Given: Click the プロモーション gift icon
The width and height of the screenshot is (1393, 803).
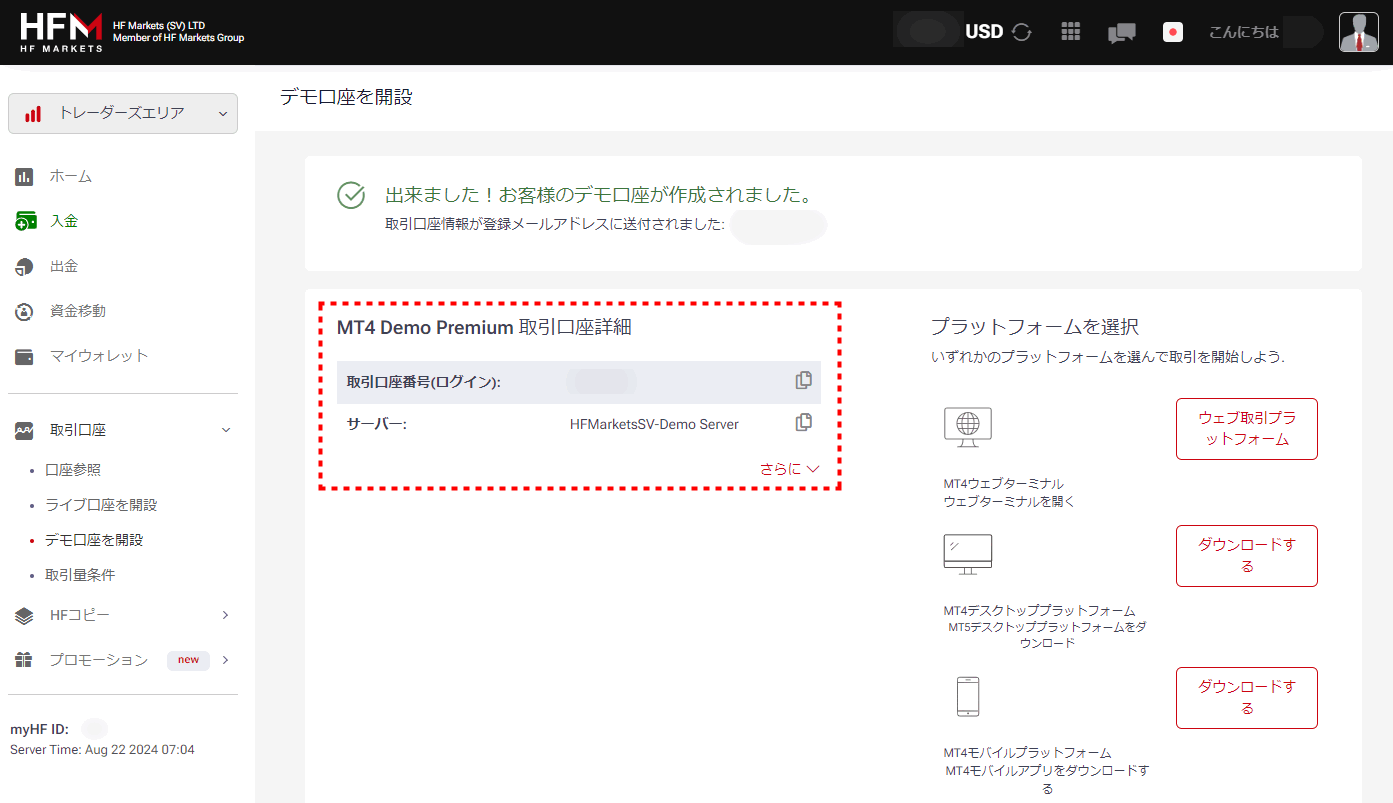Looking at the screenshot, I should point(25,660).
